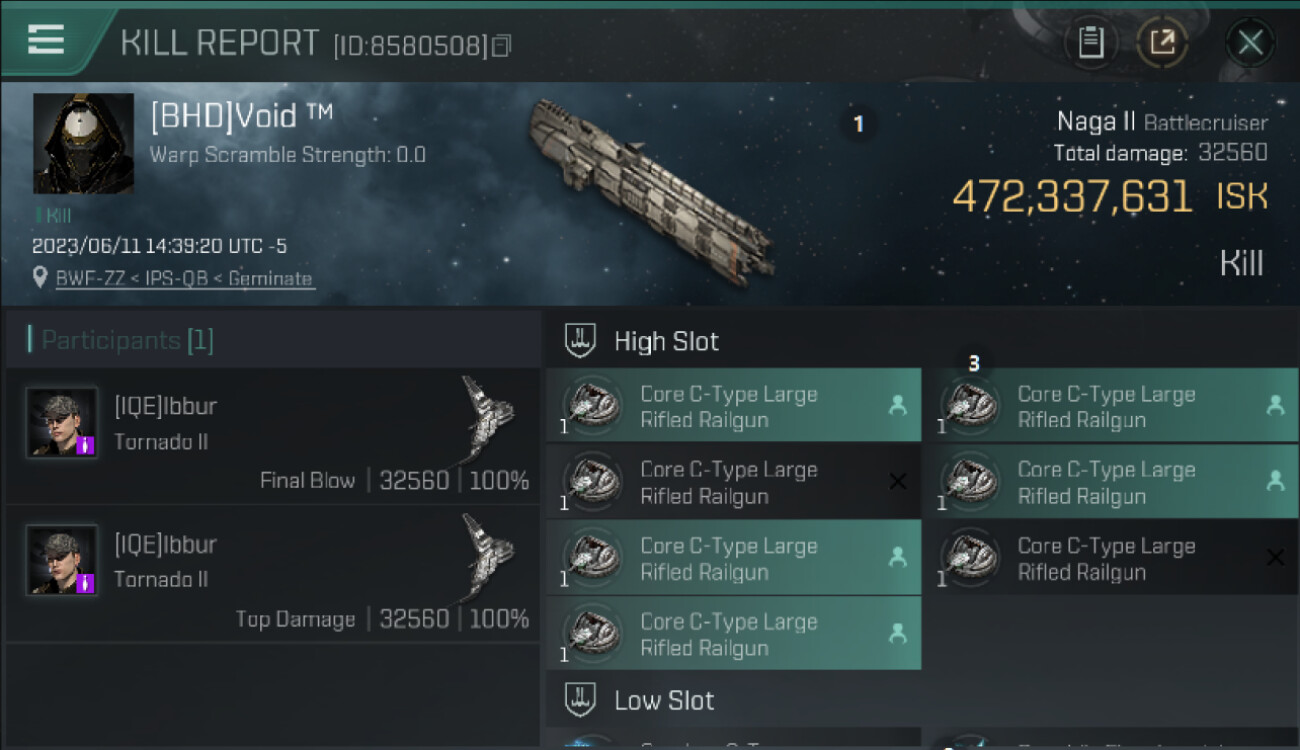
Task: Click X mark on second left-column railgun
Action: 898,482
